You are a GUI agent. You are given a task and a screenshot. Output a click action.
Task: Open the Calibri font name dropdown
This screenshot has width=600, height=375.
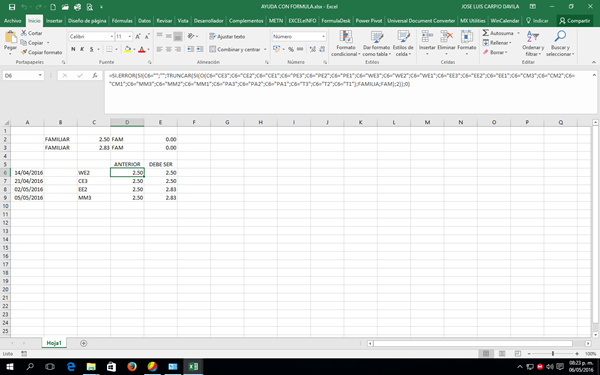click(91, 36)
